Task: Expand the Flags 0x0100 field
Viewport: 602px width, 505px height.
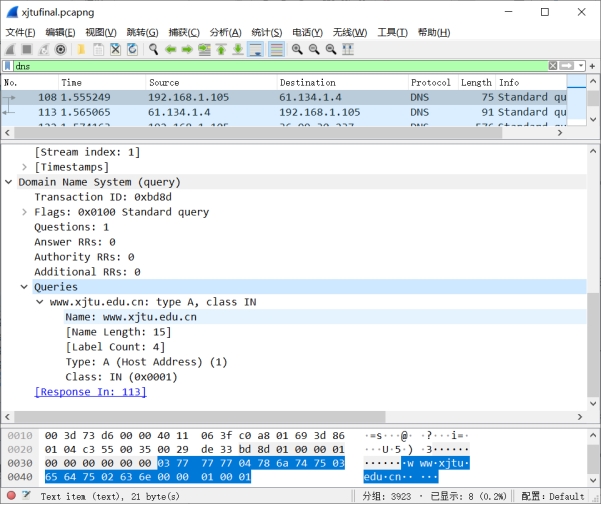Action: (x=25, y=212)
